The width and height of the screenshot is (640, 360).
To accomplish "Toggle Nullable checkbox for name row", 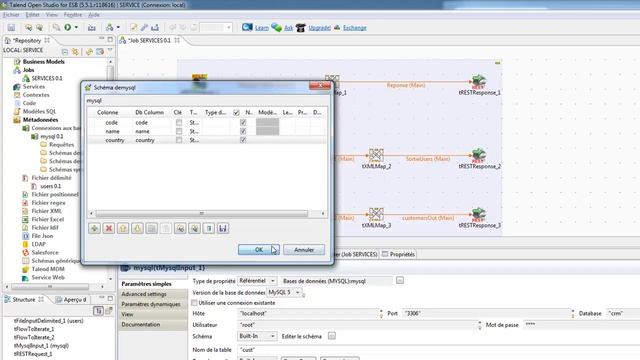I will point(243,131).
